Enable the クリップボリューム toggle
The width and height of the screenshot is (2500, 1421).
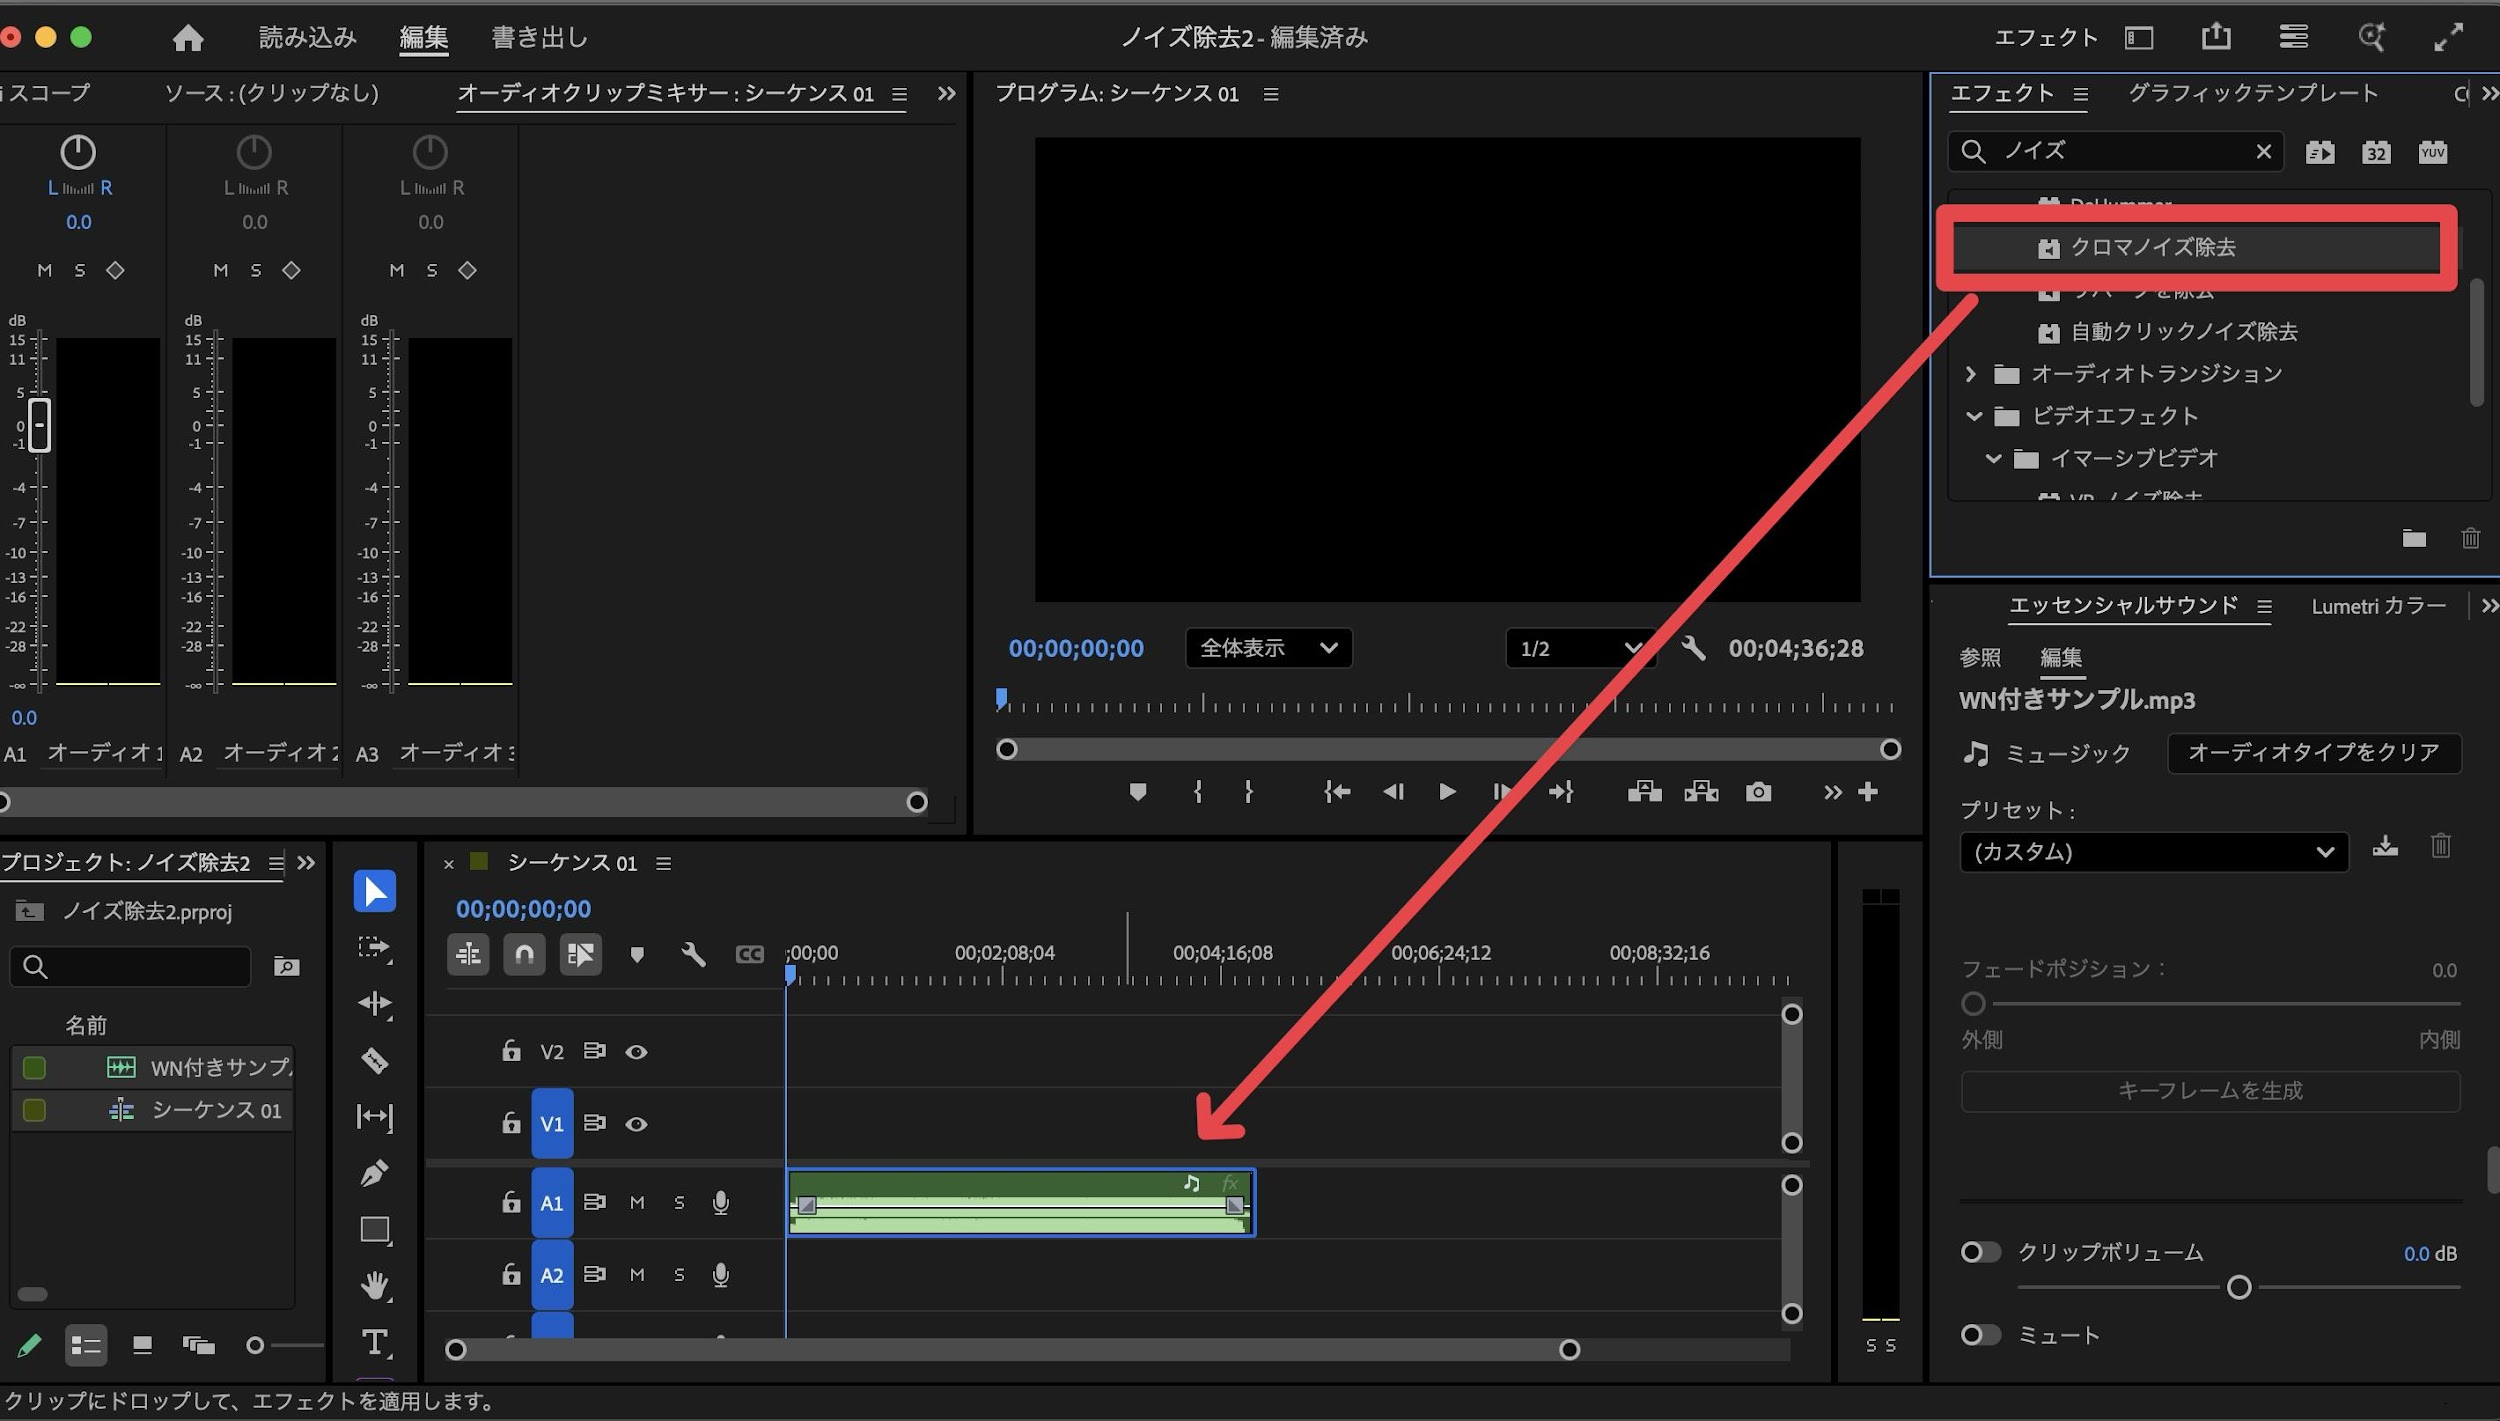tap(1979, 1252)
